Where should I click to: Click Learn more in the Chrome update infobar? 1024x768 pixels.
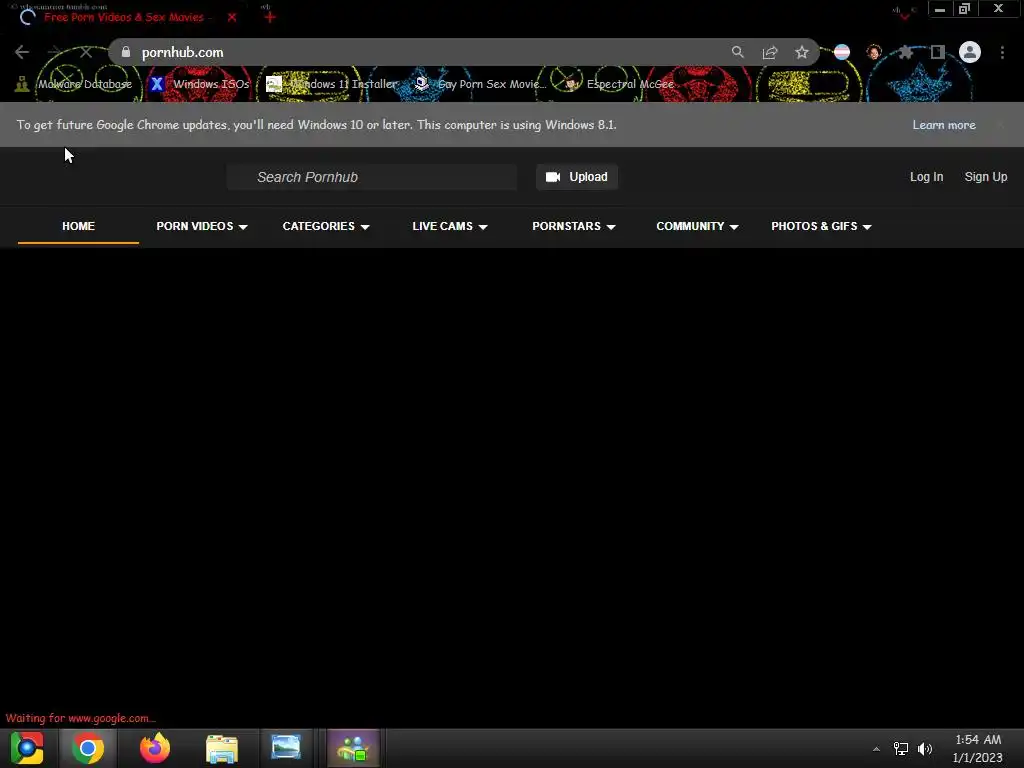coord(944,125)
